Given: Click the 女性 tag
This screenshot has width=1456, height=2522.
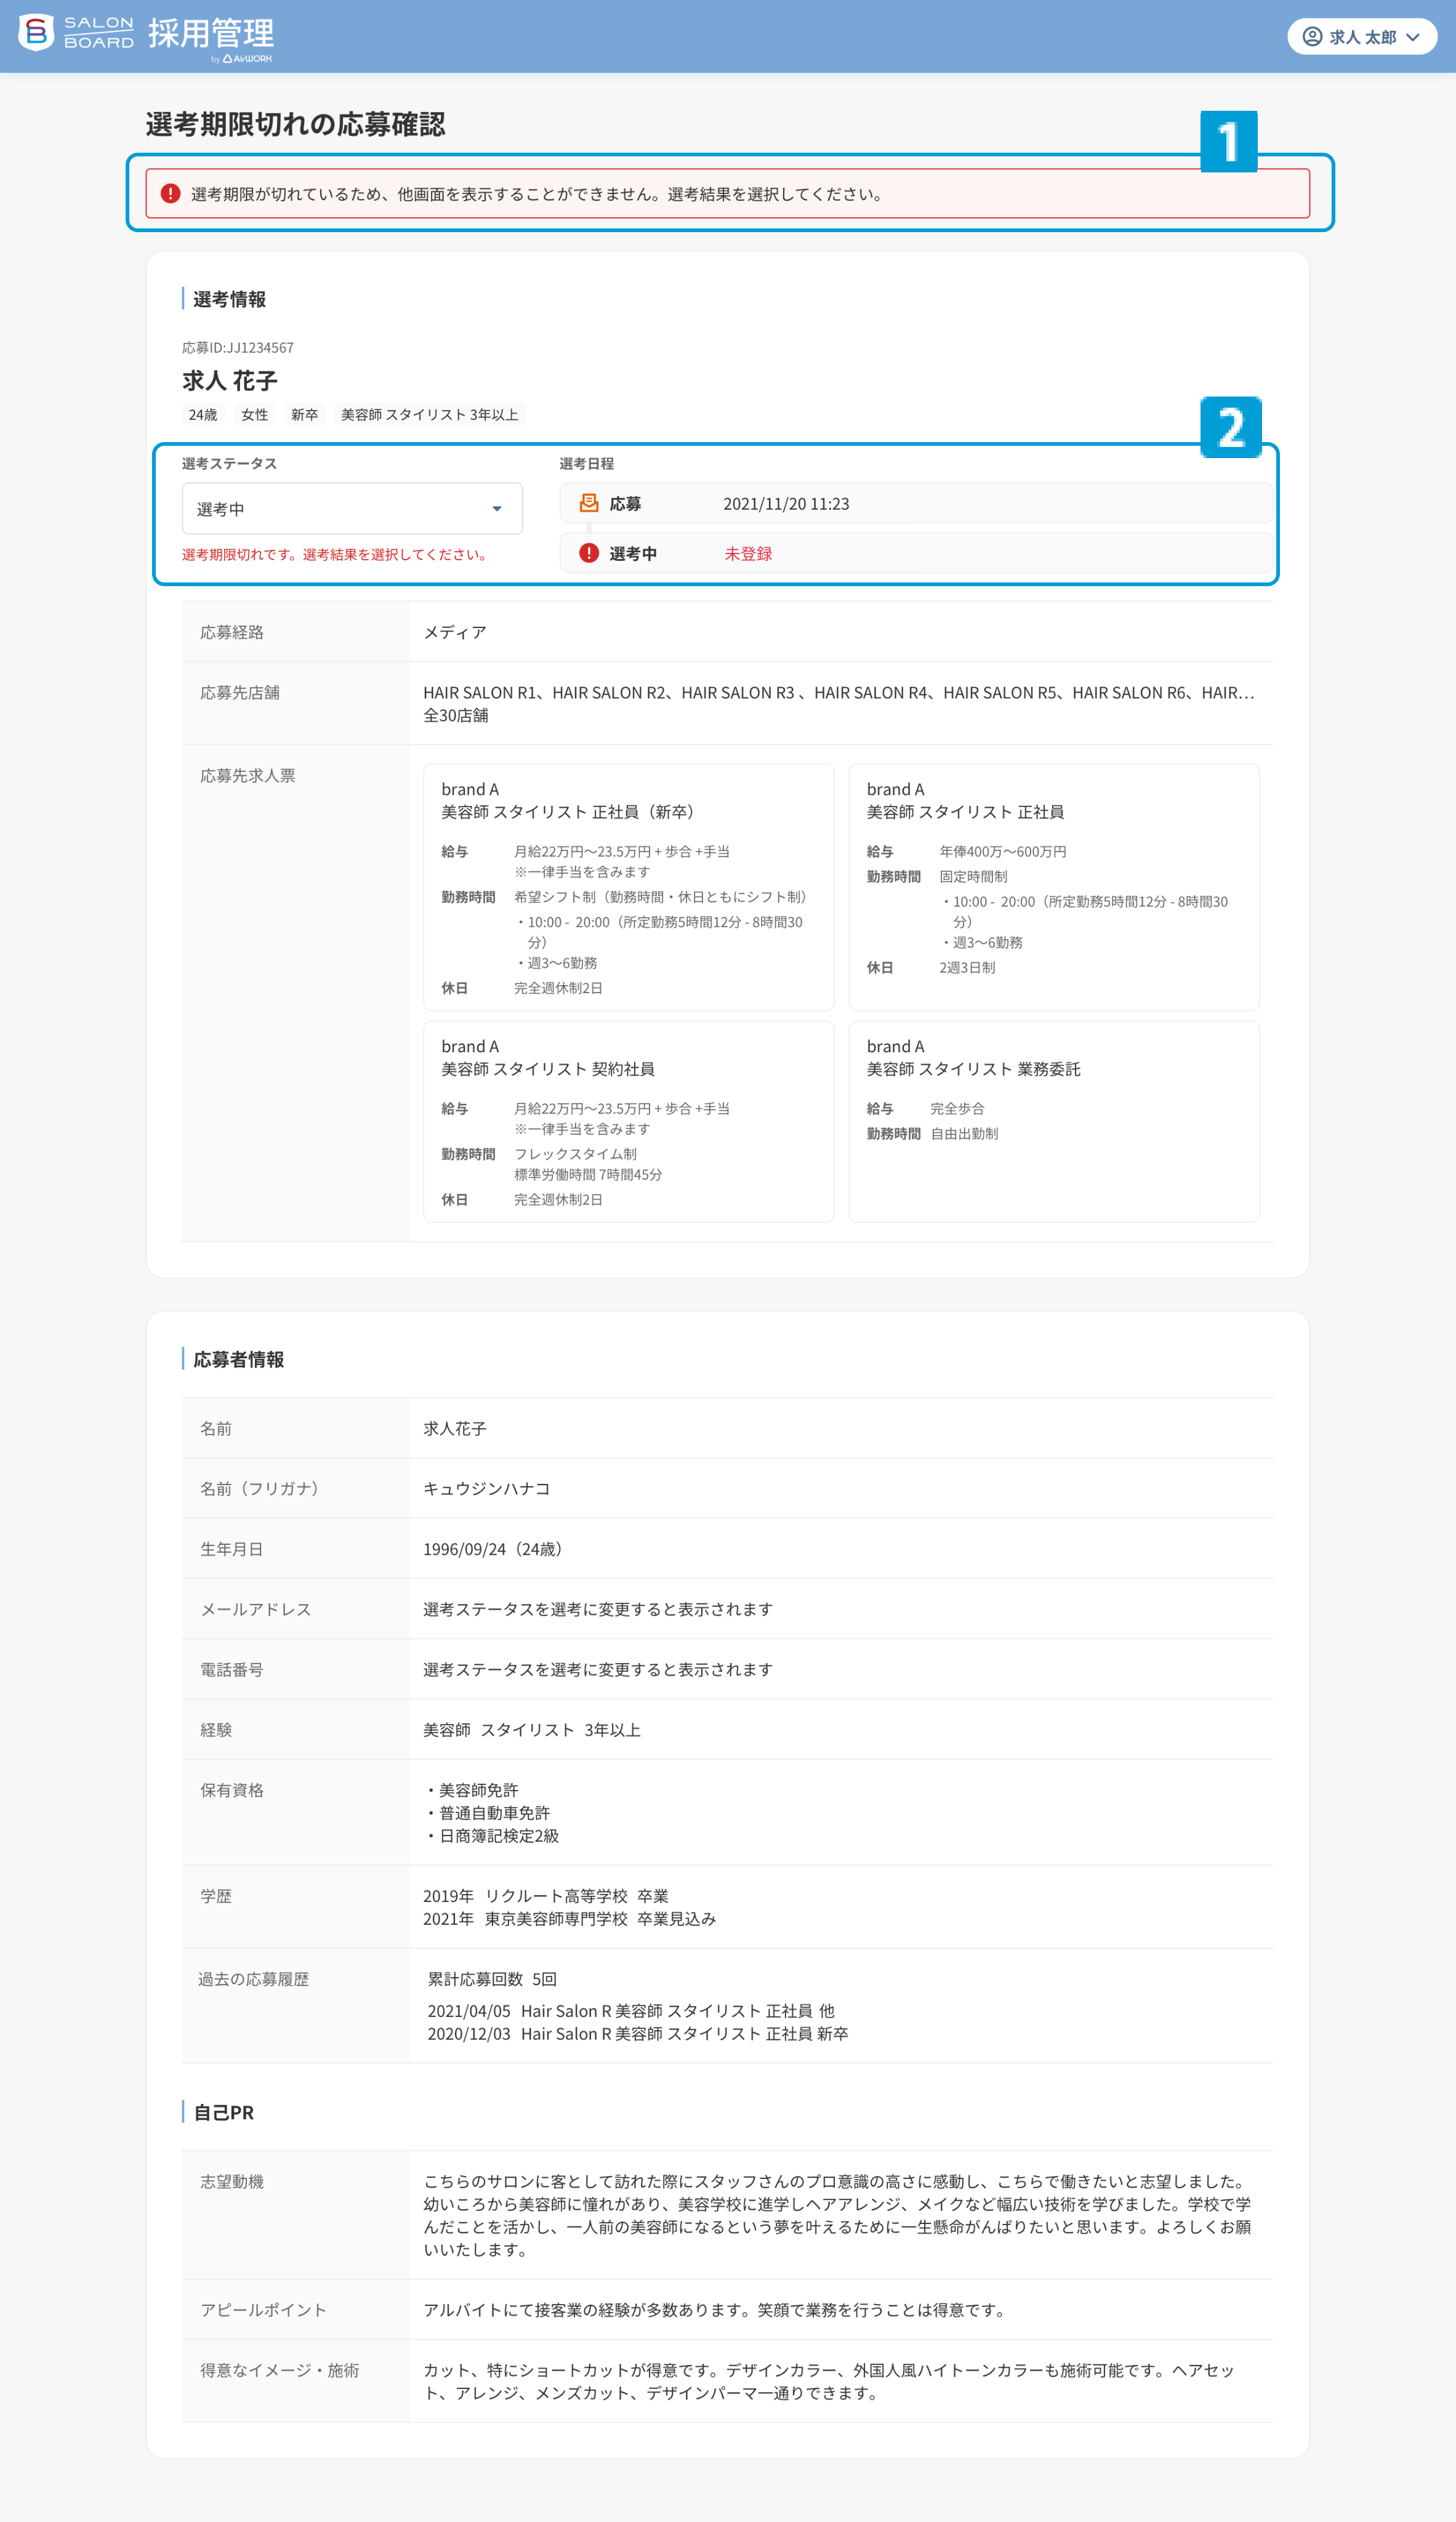Looking at the screenshot, I should 255,415.
